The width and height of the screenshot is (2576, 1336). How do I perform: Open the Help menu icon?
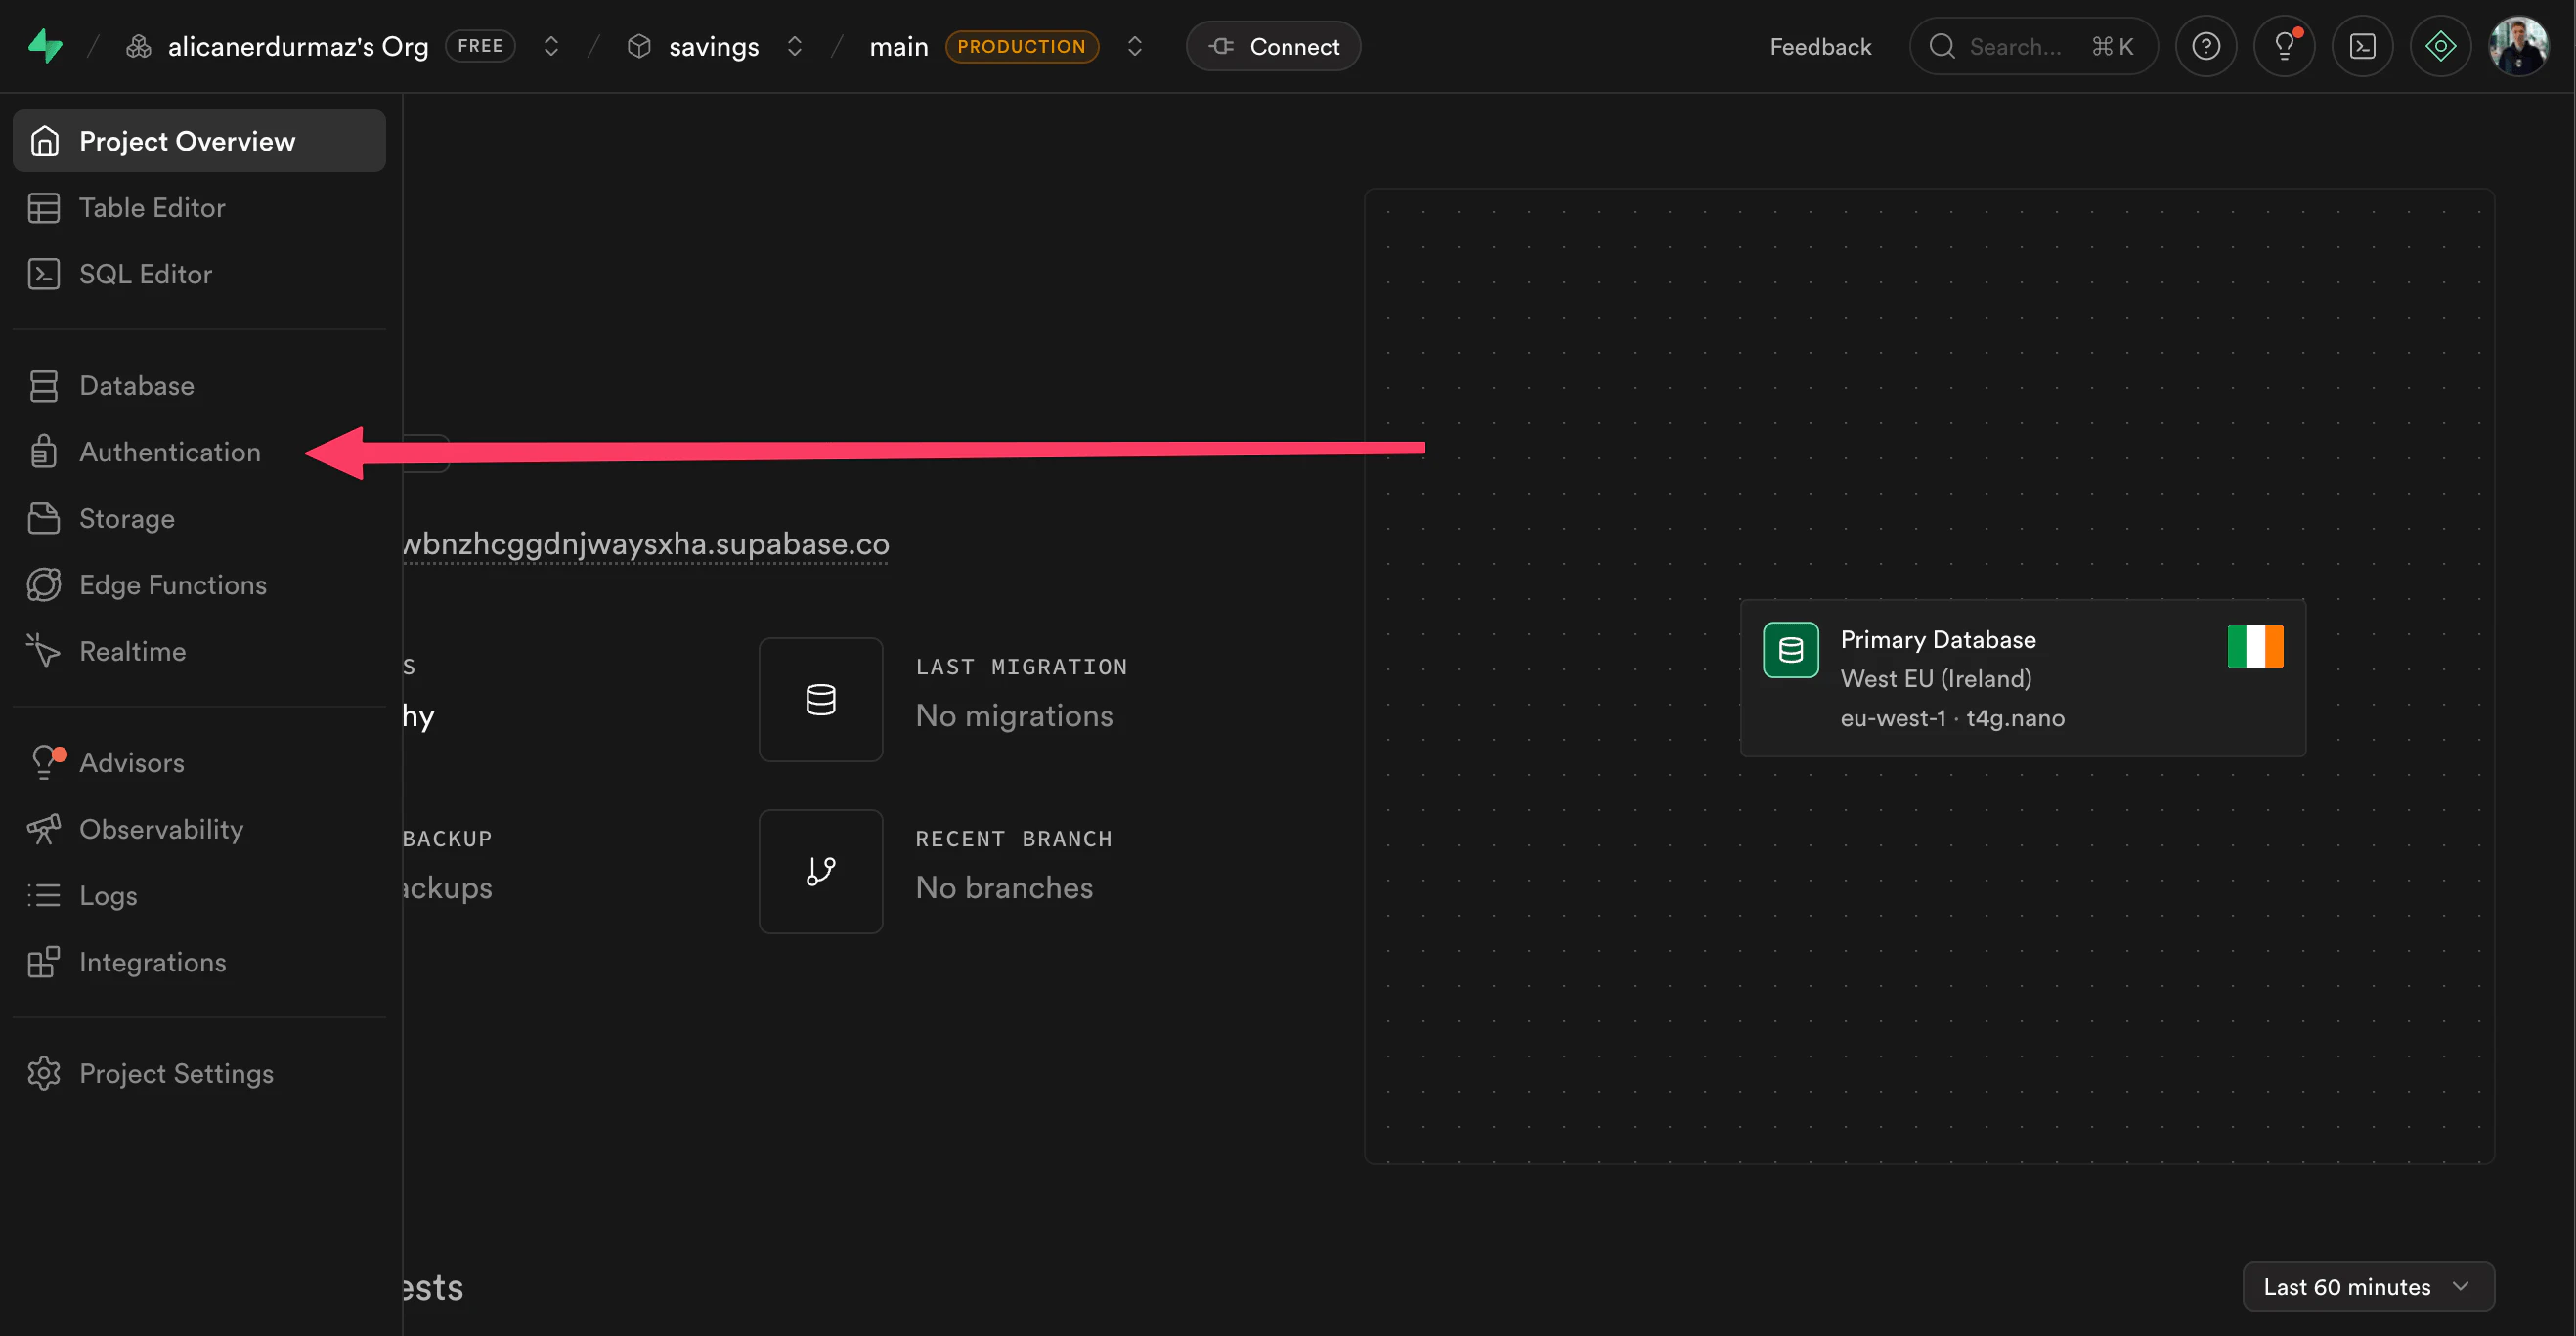coord(2205,45)
